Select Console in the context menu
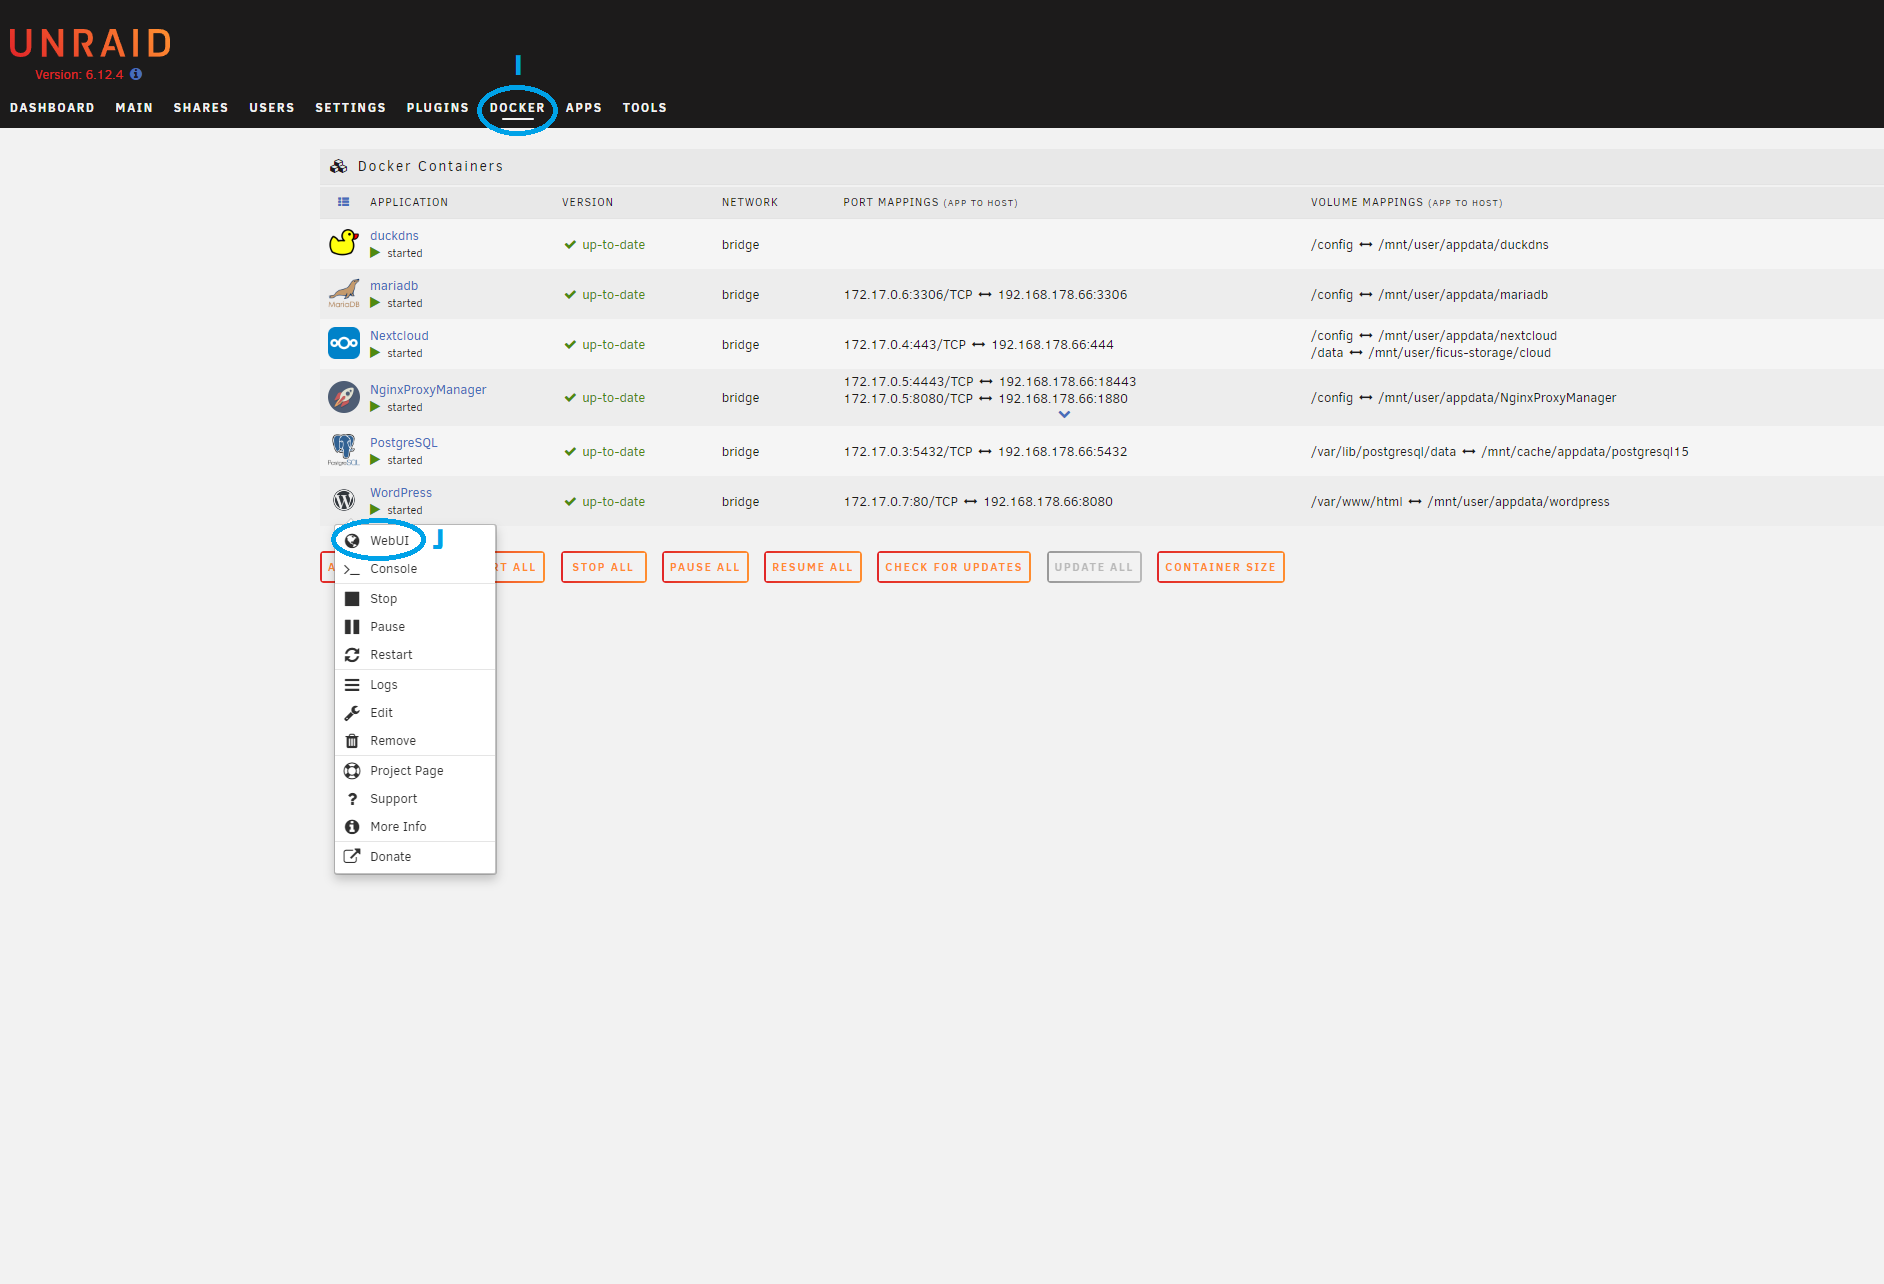Screen dimensions: 1884x1284 coord(393,569)
